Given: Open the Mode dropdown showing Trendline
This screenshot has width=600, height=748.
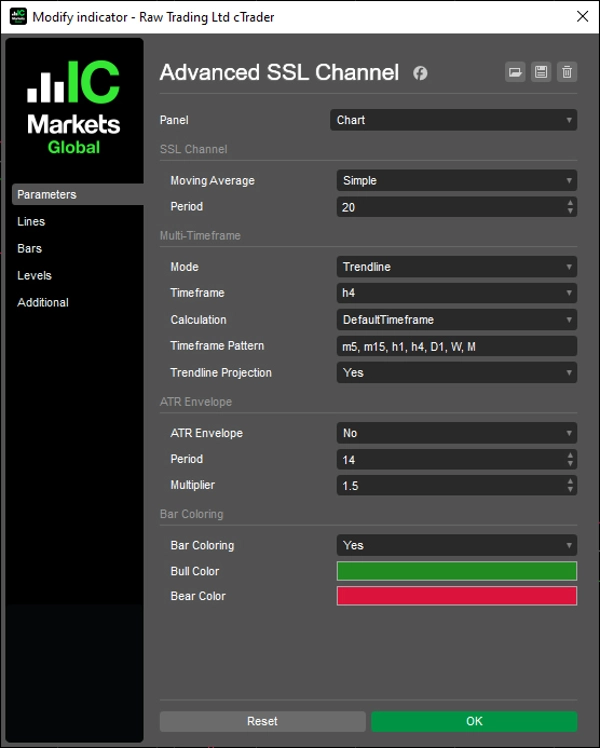Looking at the screenshot, I should coord(457,267).
